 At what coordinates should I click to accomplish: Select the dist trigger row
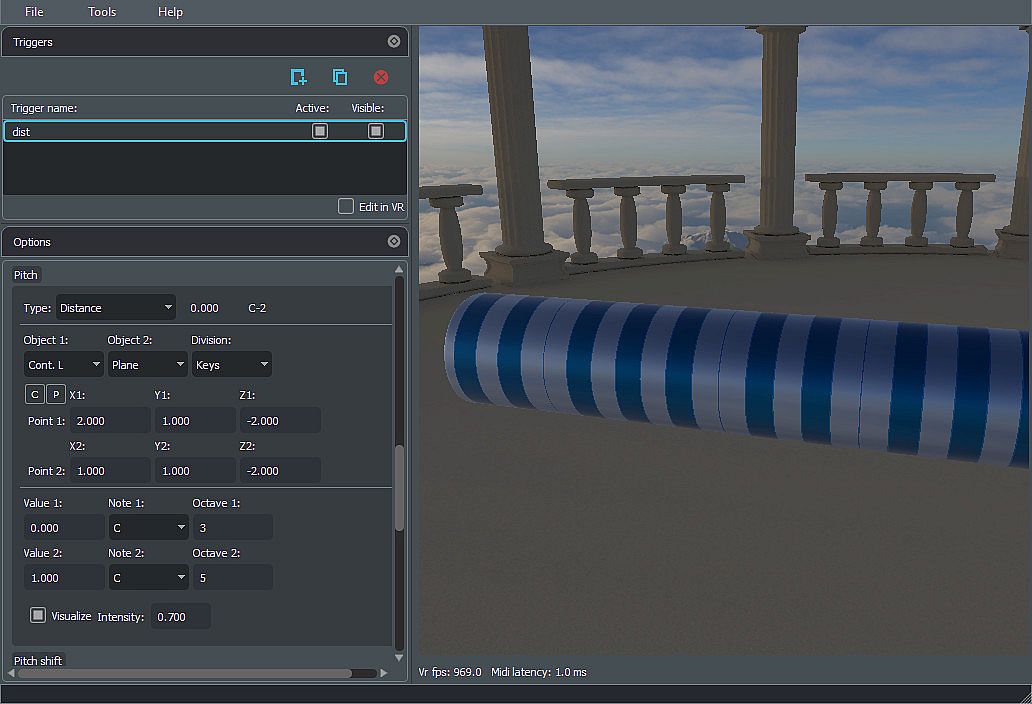(x=150, y=131)
